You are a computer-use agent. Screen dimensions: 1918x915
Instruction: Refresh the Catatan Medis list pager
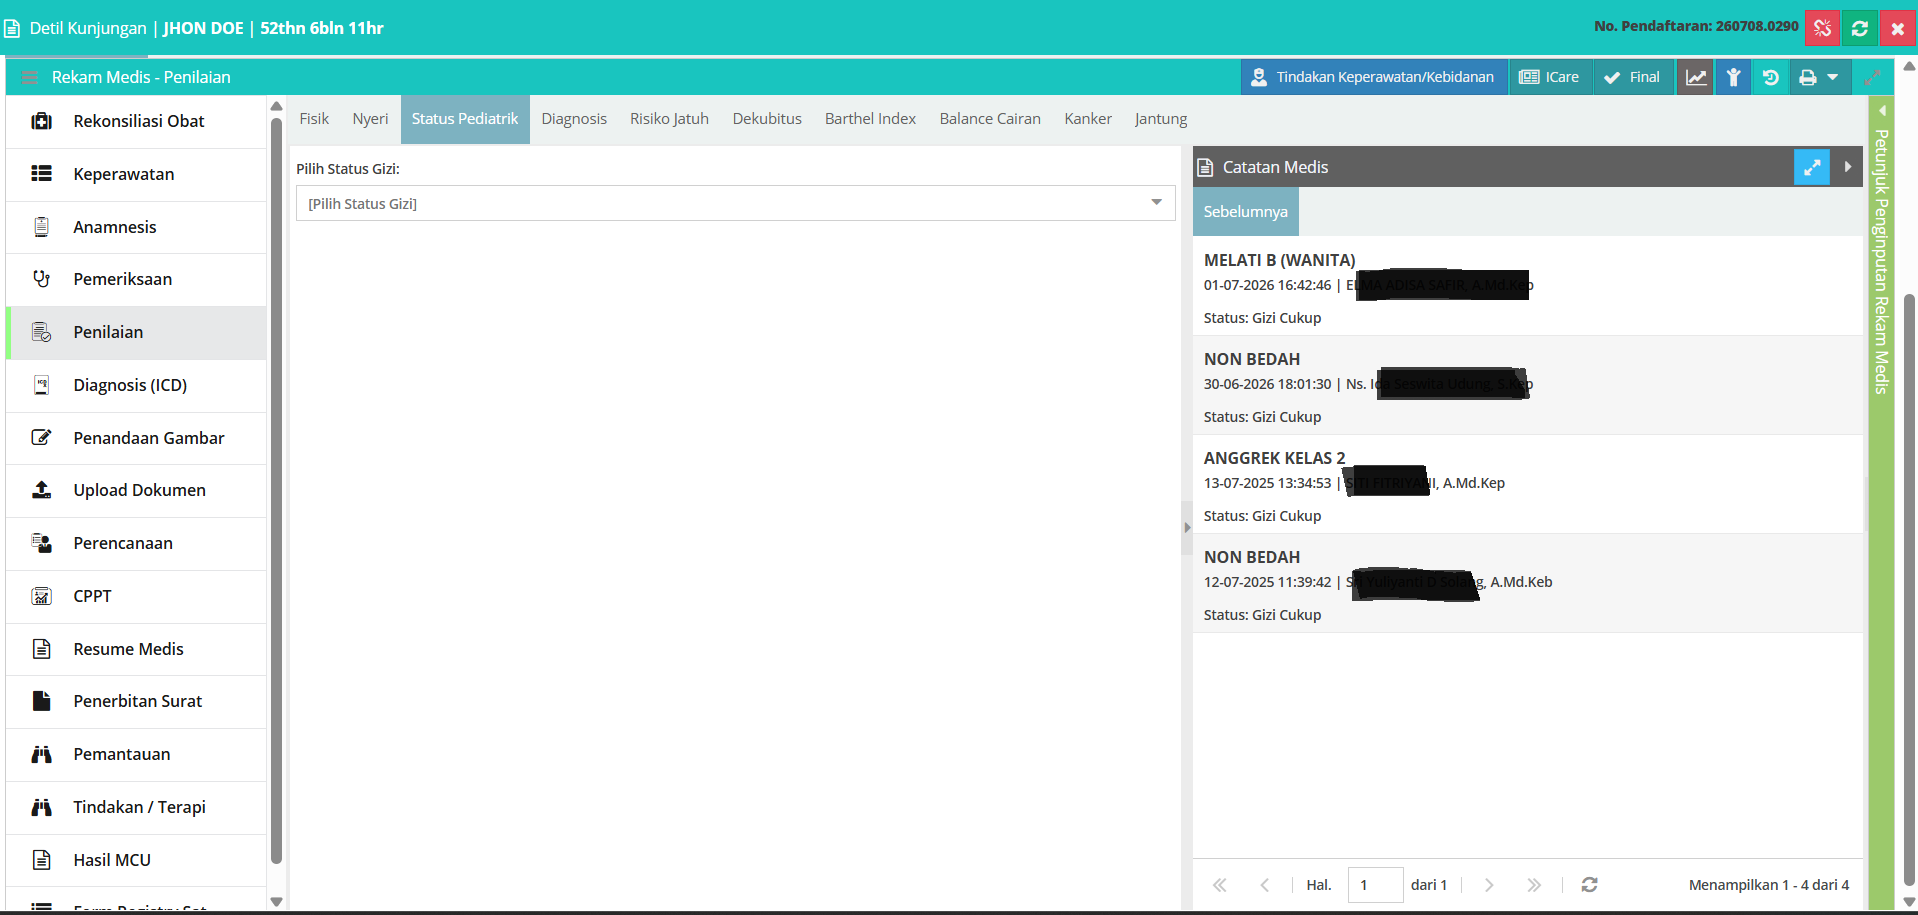1589,885
